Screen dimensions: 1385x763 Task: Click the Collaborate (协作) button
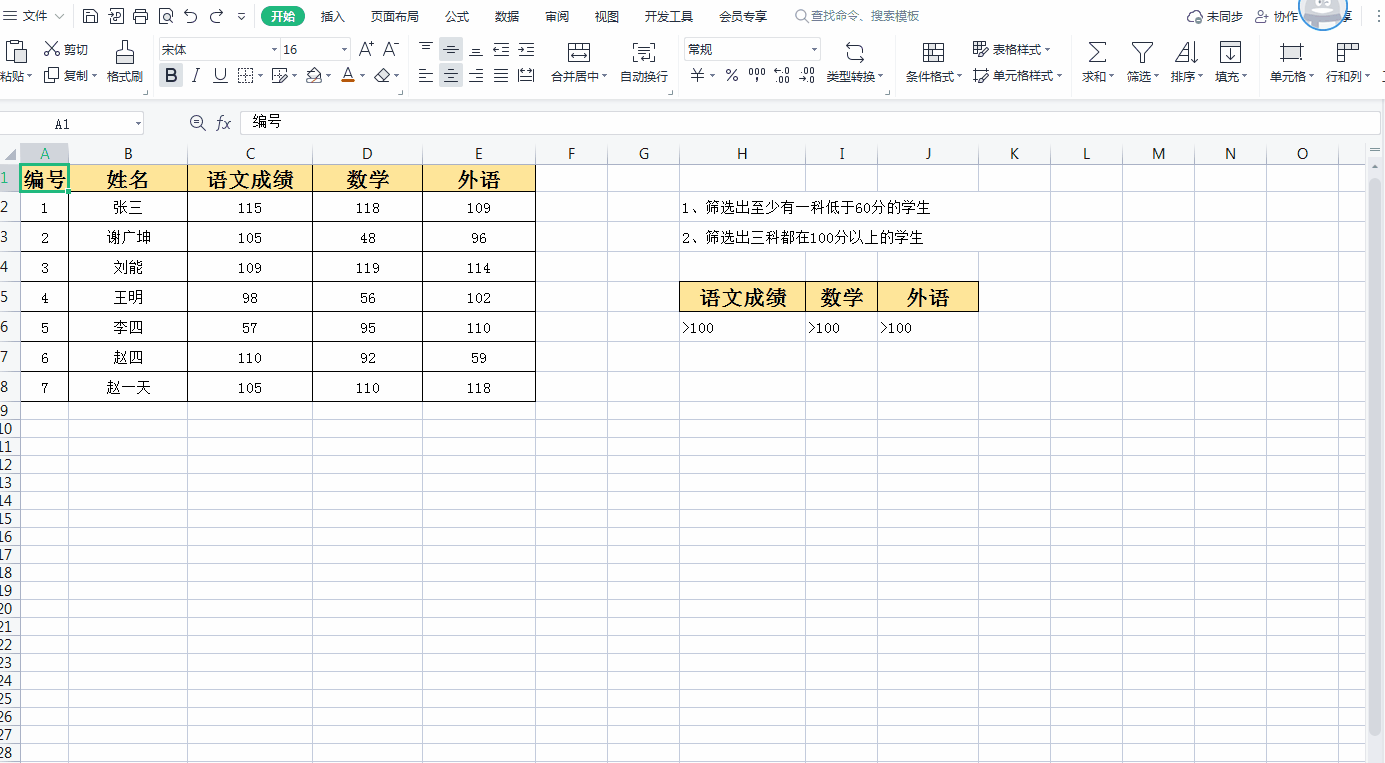(x=1276, y=16)
